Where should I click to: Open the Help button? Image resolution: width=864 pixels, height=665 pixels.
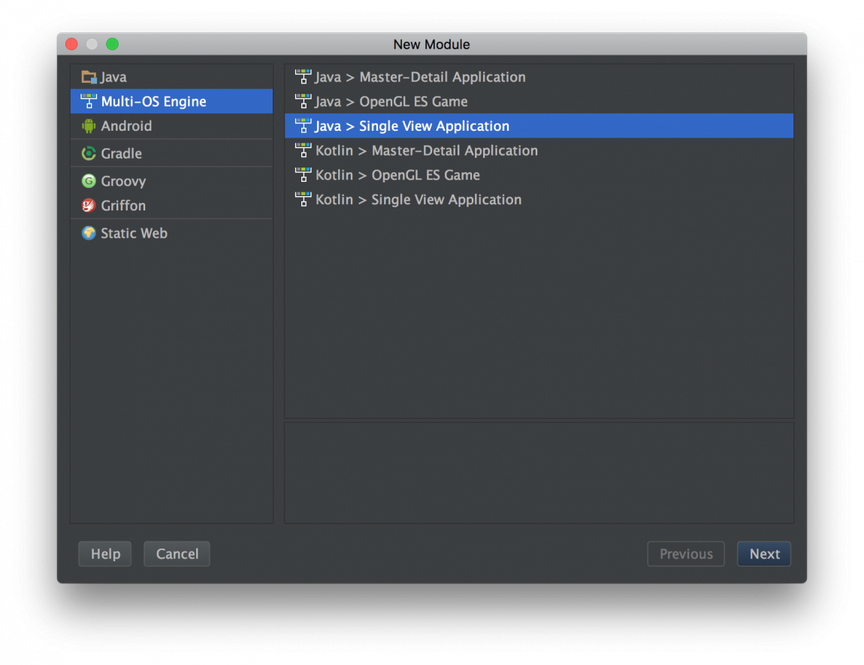click(x=105, y=554)
